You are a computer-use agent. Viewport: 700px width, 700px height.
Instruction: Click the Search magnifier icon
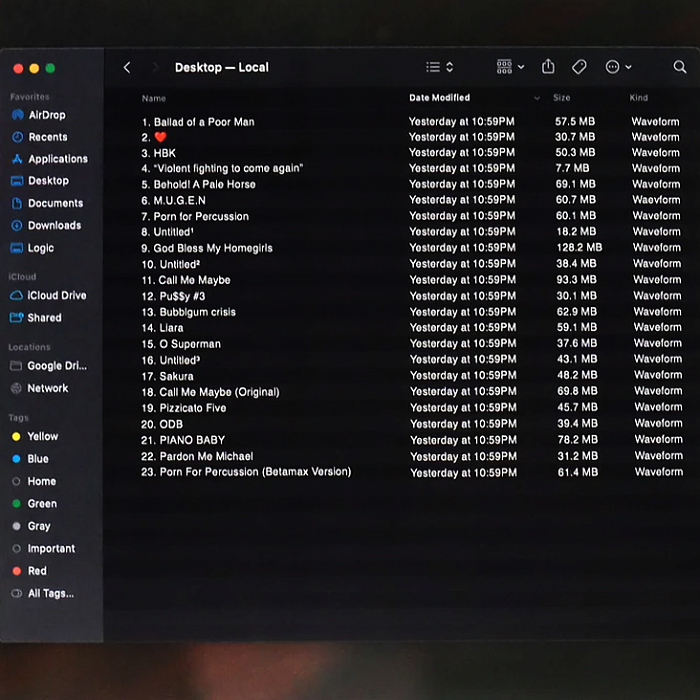679,67
